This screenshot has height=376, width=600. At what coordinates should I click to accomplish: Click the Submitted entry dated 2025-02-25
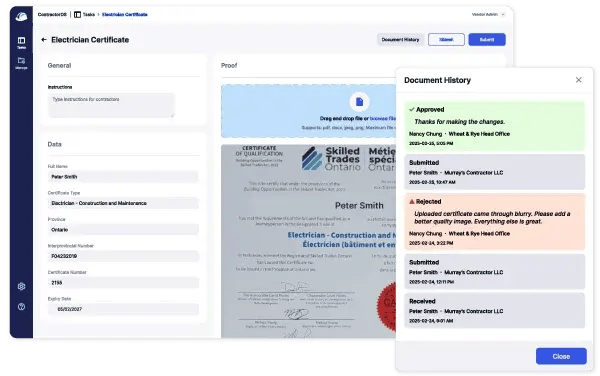click(495, 172)
